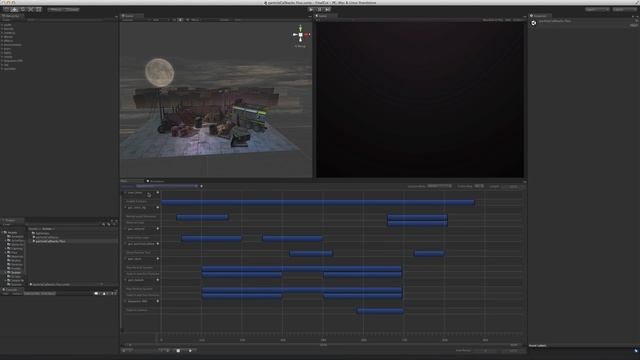Select the Rotate tool in Unity toolbar
Viewport: 640px width, 360px height.
tap(22, 9)
